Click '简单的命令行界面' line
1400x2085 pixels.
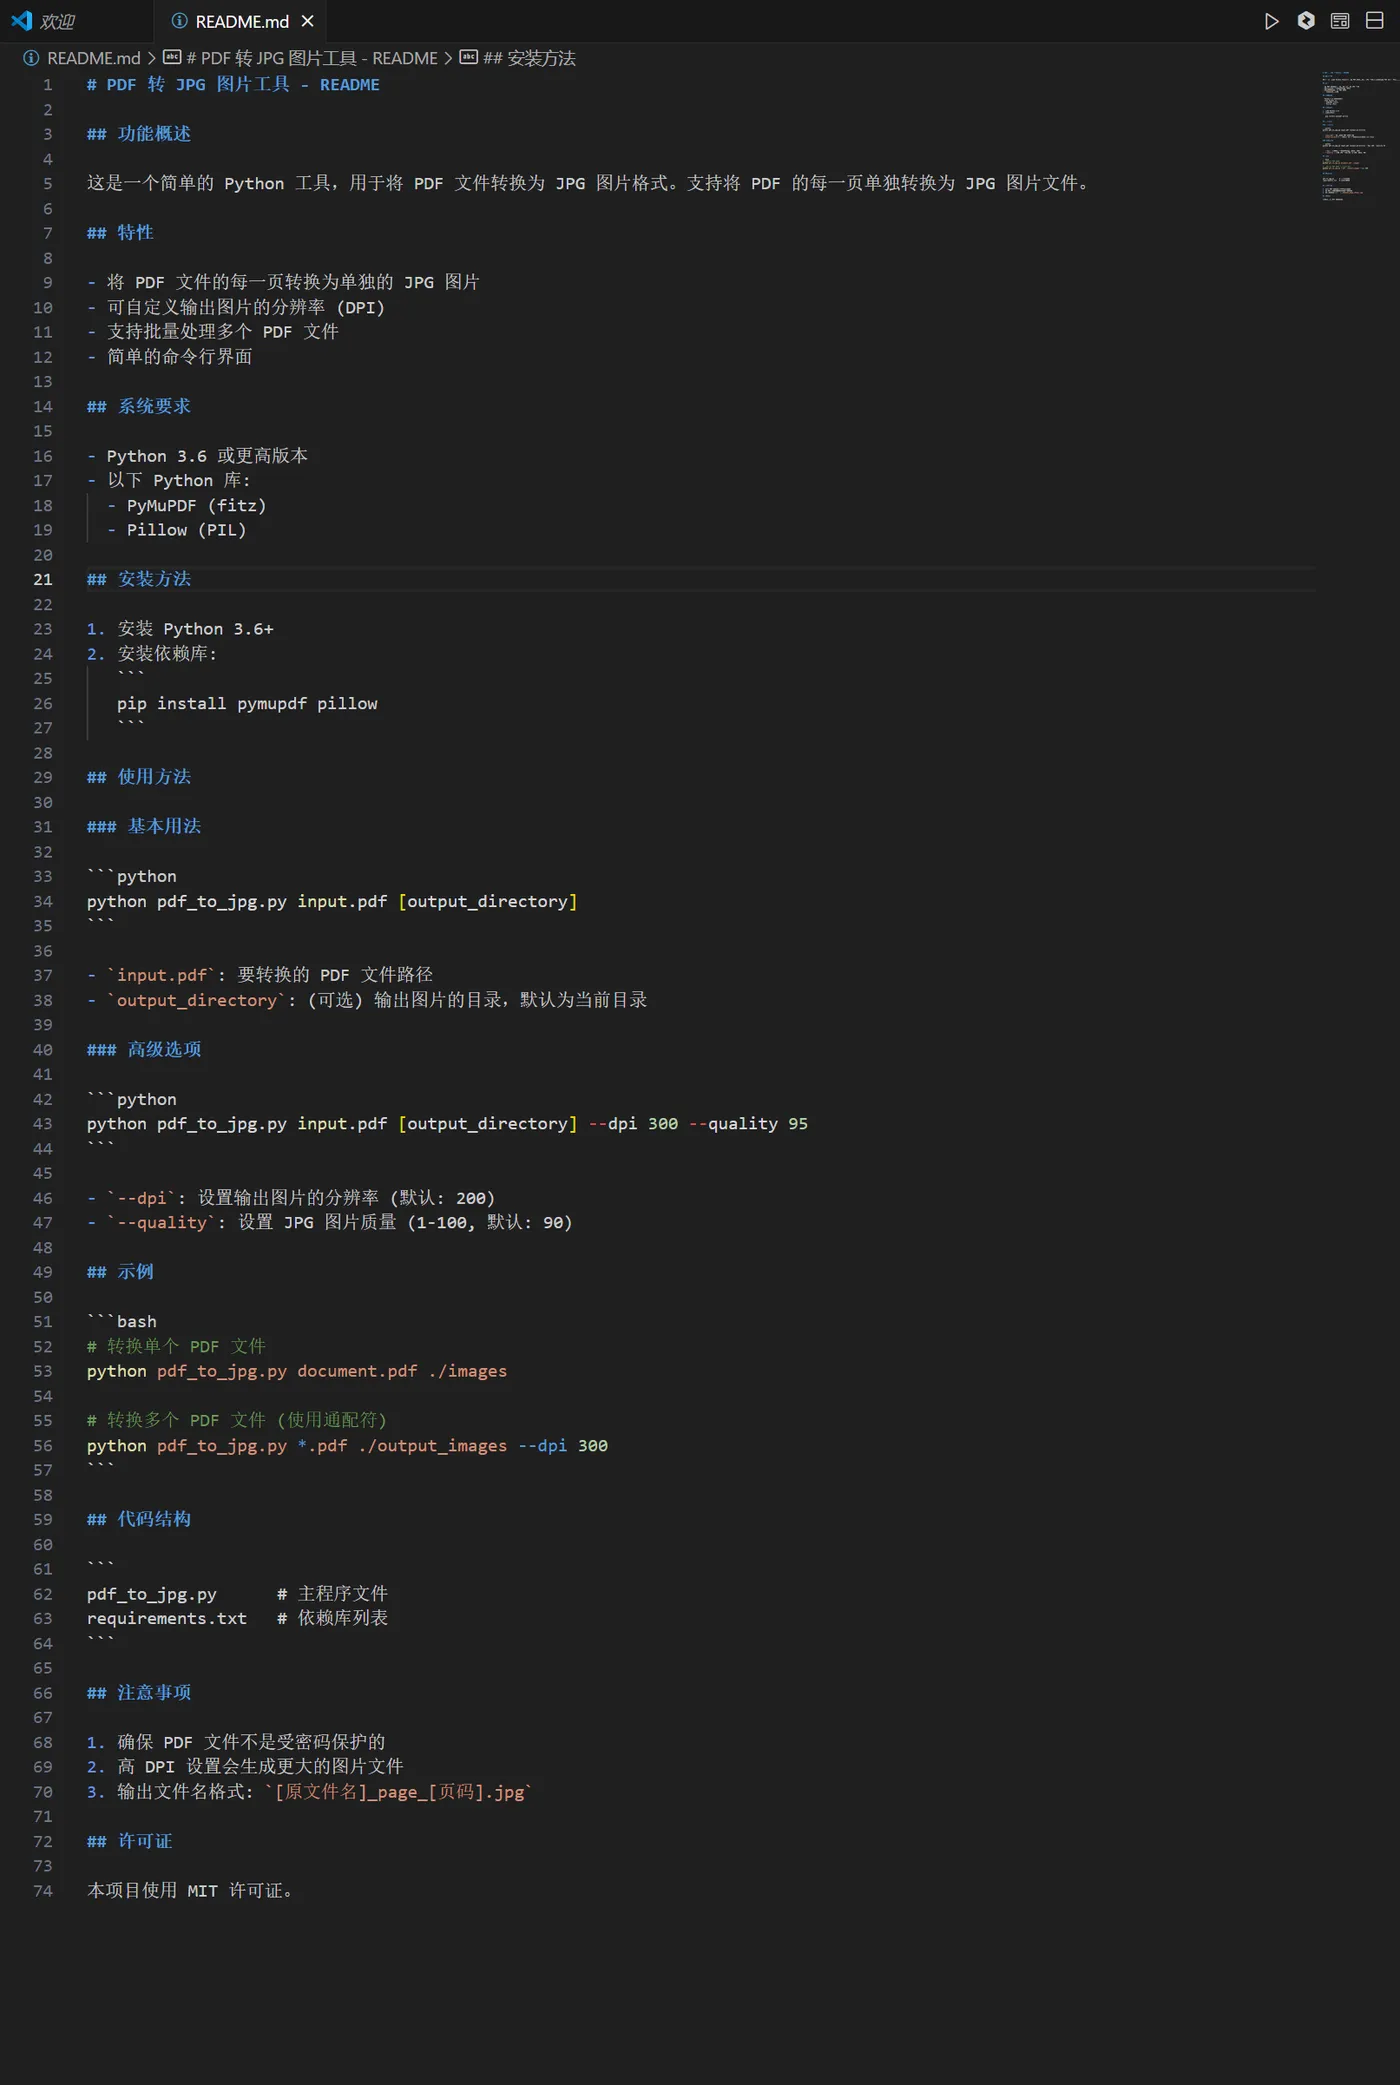pyautogui.click(x=169, y=357)
